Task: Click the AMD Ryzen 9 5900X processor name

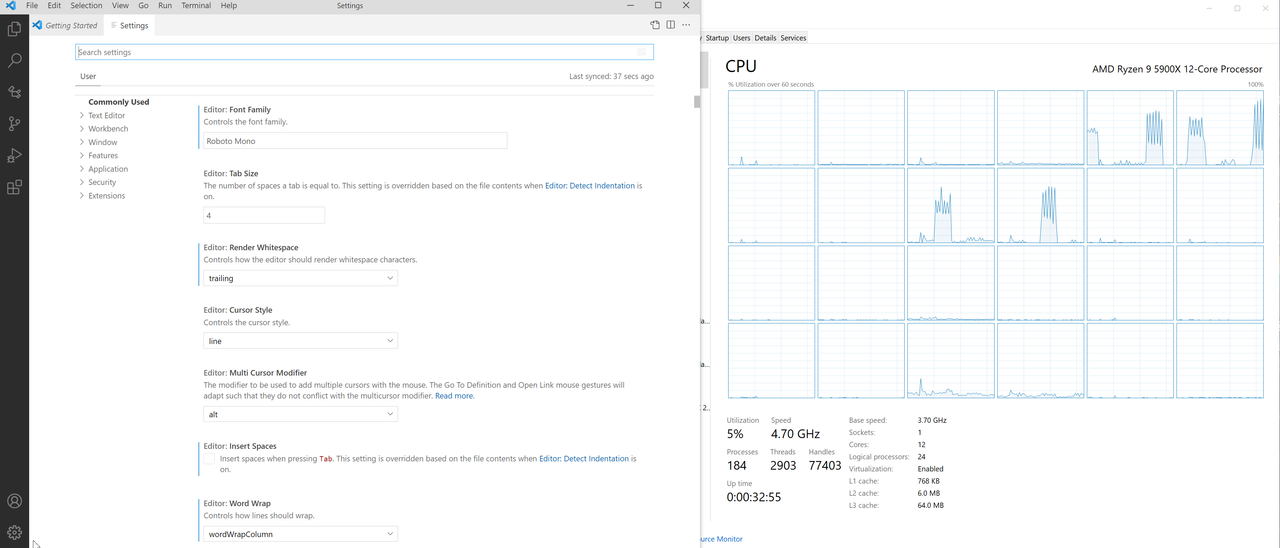Action: pyautogui.click(x=1177, y=69)
